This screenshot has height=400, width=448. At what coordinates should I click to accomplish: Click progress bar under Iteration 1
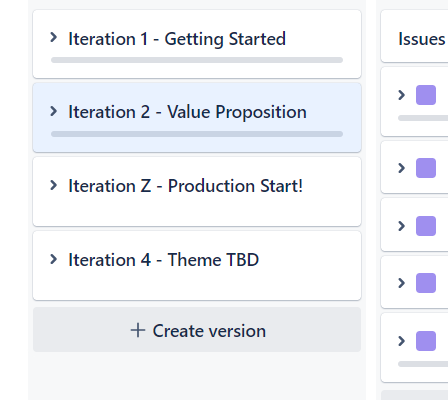[197, 60]
